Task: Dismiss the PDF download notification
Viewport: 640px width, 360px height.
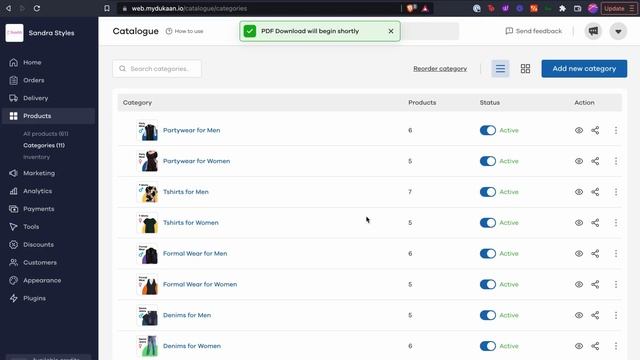Action: (x=391, y=31)
